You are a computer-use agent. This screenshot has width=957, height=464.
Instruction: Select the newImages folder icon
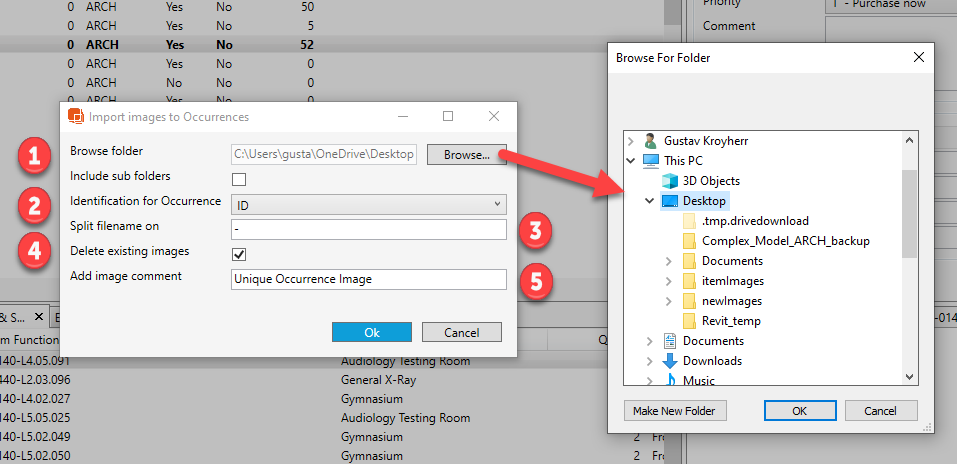[689, 301]
